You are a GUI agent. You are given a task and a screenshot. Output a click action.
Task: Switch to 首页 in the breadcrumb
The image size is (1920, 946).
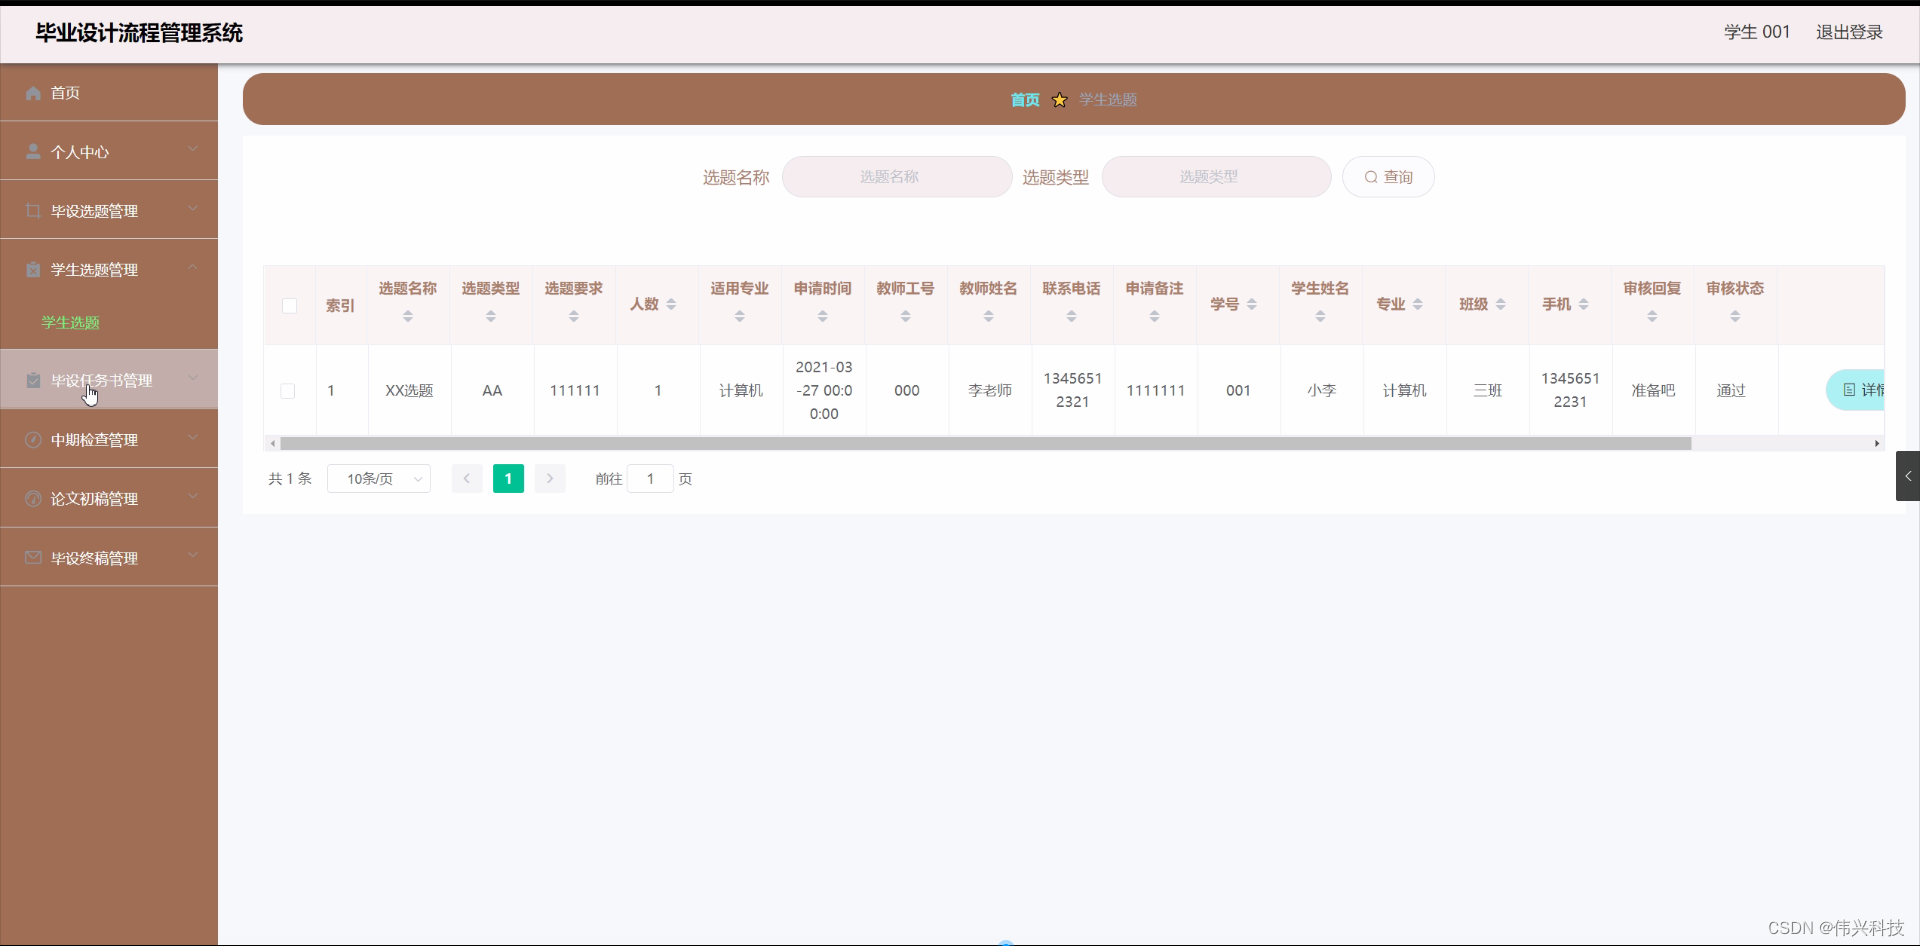[1024, 99]
